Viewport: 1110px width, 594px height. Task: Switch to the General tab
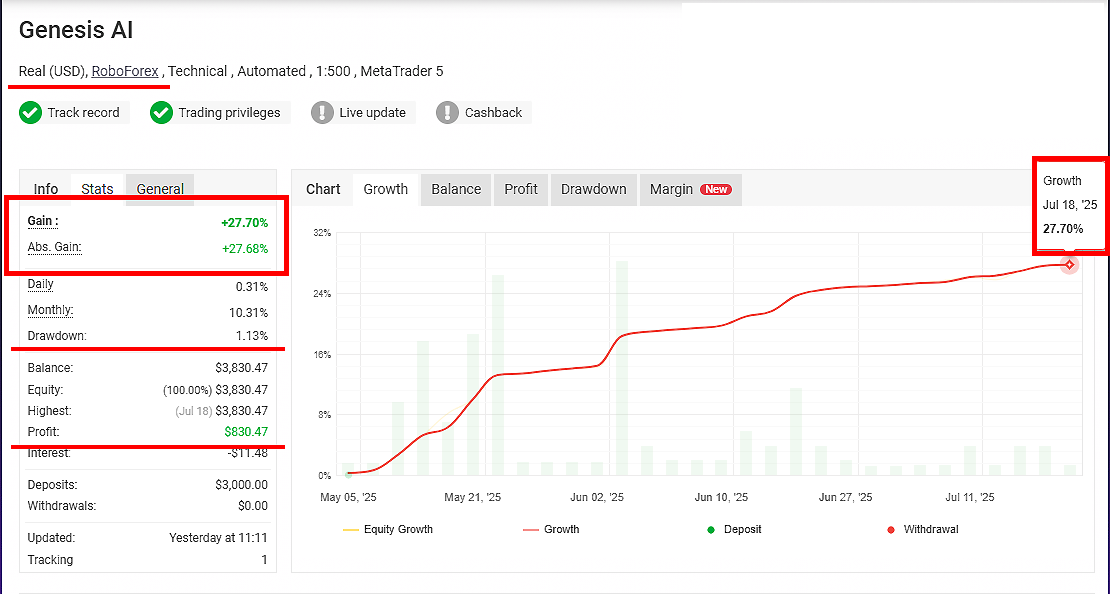160,189
